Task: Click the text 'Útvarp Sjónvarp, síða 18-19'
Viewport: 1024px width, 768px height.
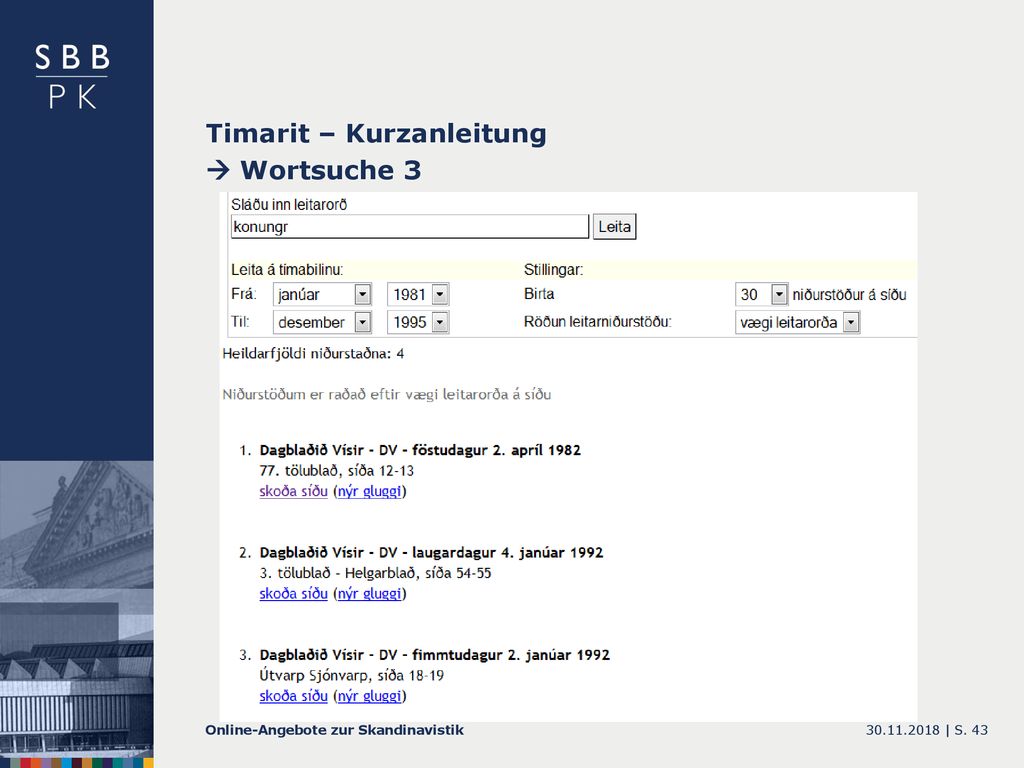Action: [351, 676]
